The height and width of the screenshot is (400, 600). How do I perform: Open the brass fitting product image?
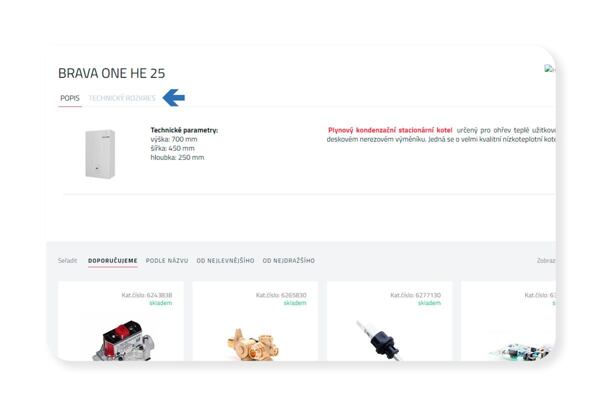pos(253,344)
